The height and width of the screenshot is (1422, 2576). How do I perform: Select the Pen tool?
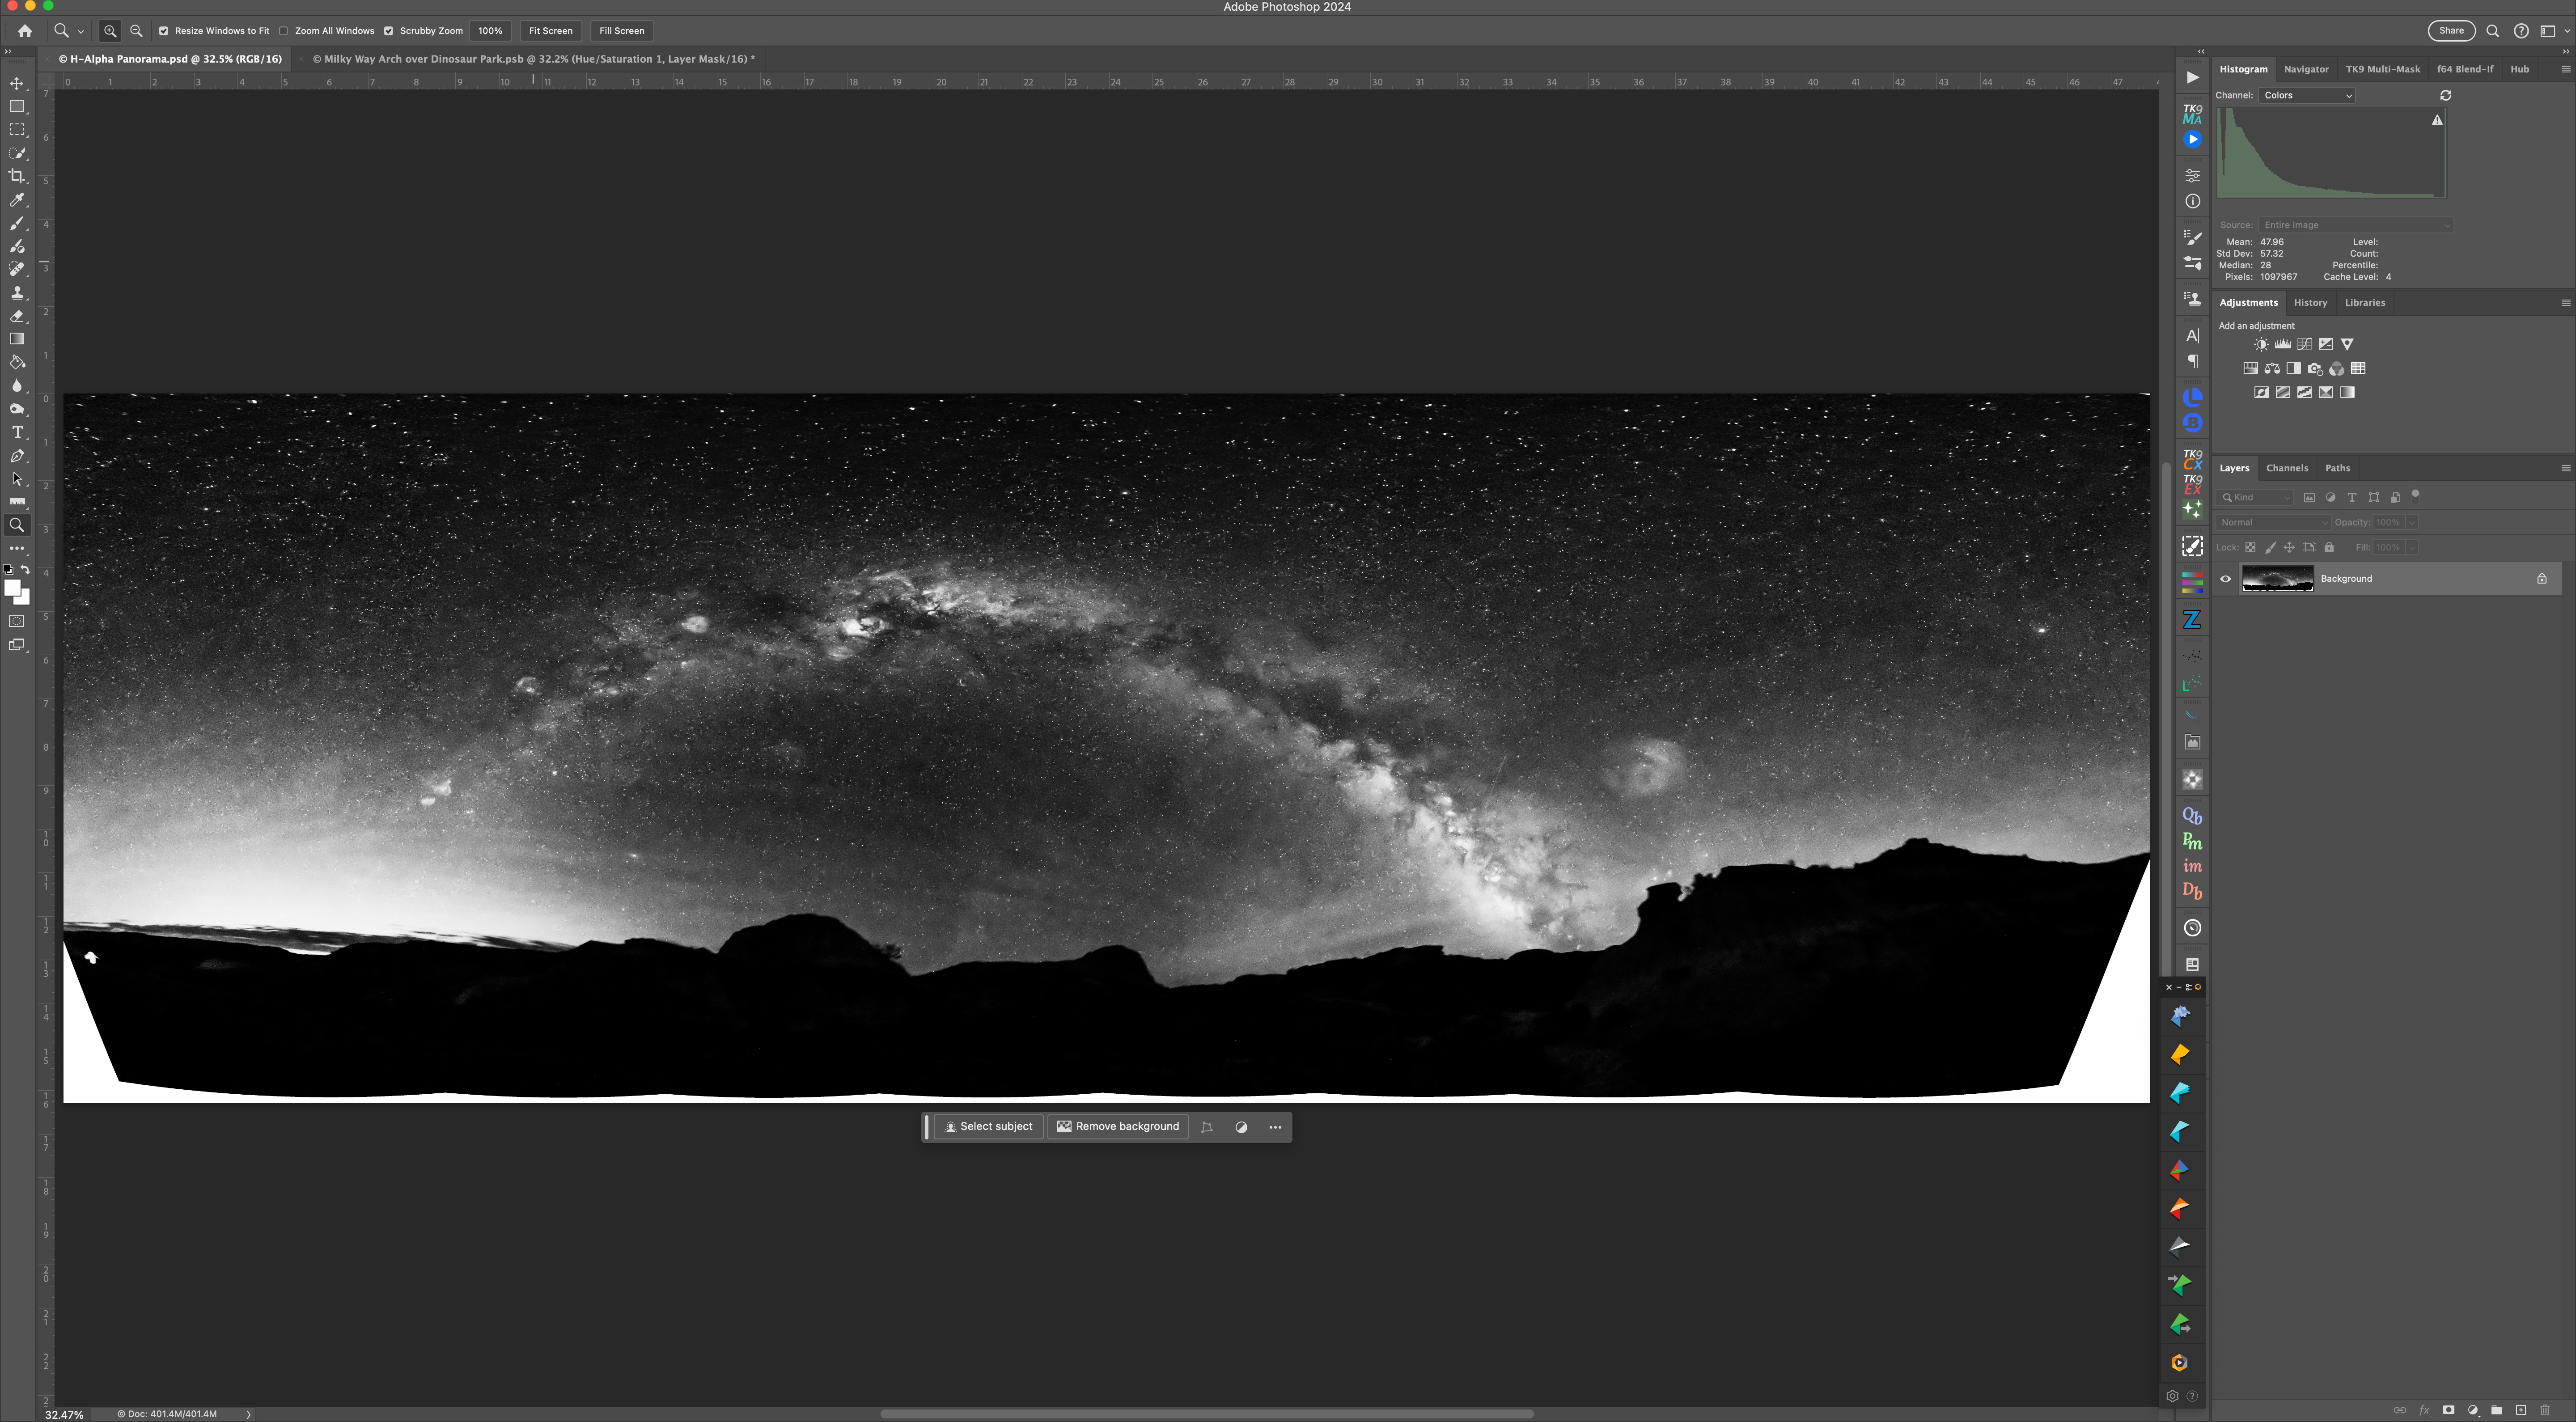point(17,456)
